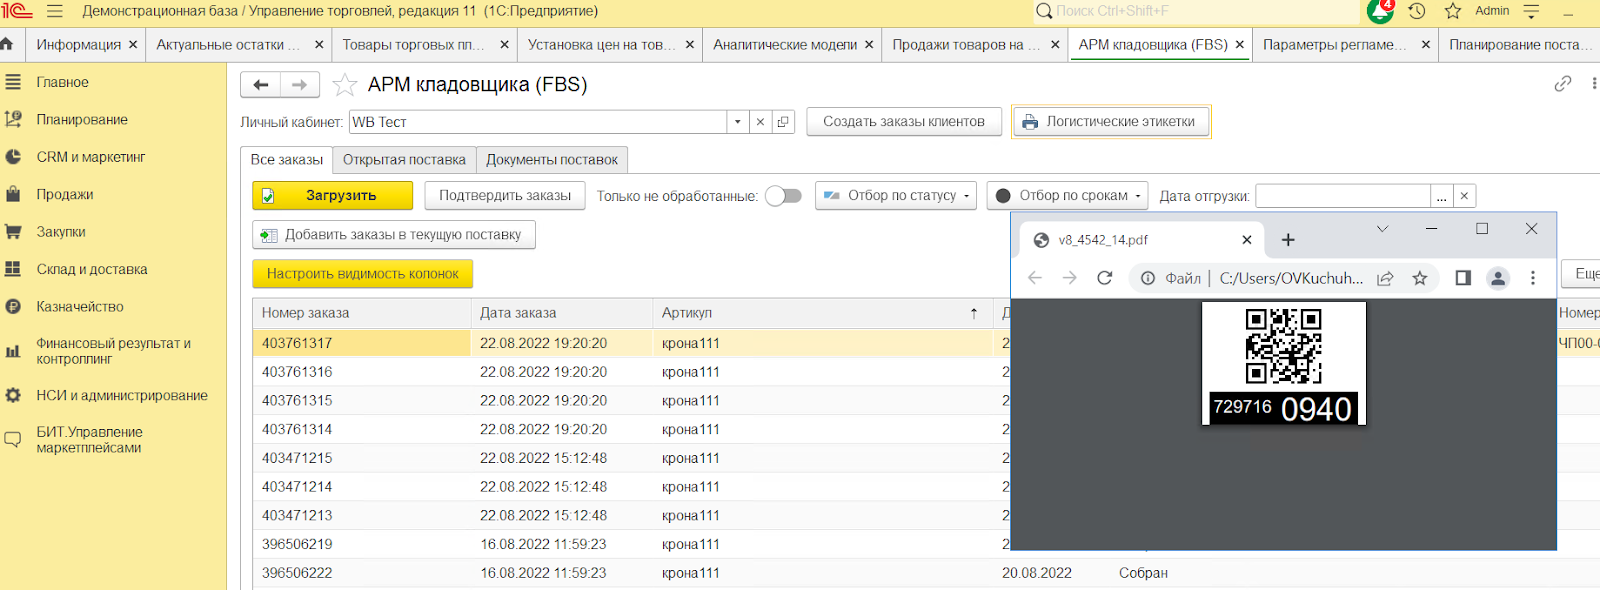Screen dimensions: 1600x590
Task: Click the notifications bell icon
Action: tap(1380, 11)
